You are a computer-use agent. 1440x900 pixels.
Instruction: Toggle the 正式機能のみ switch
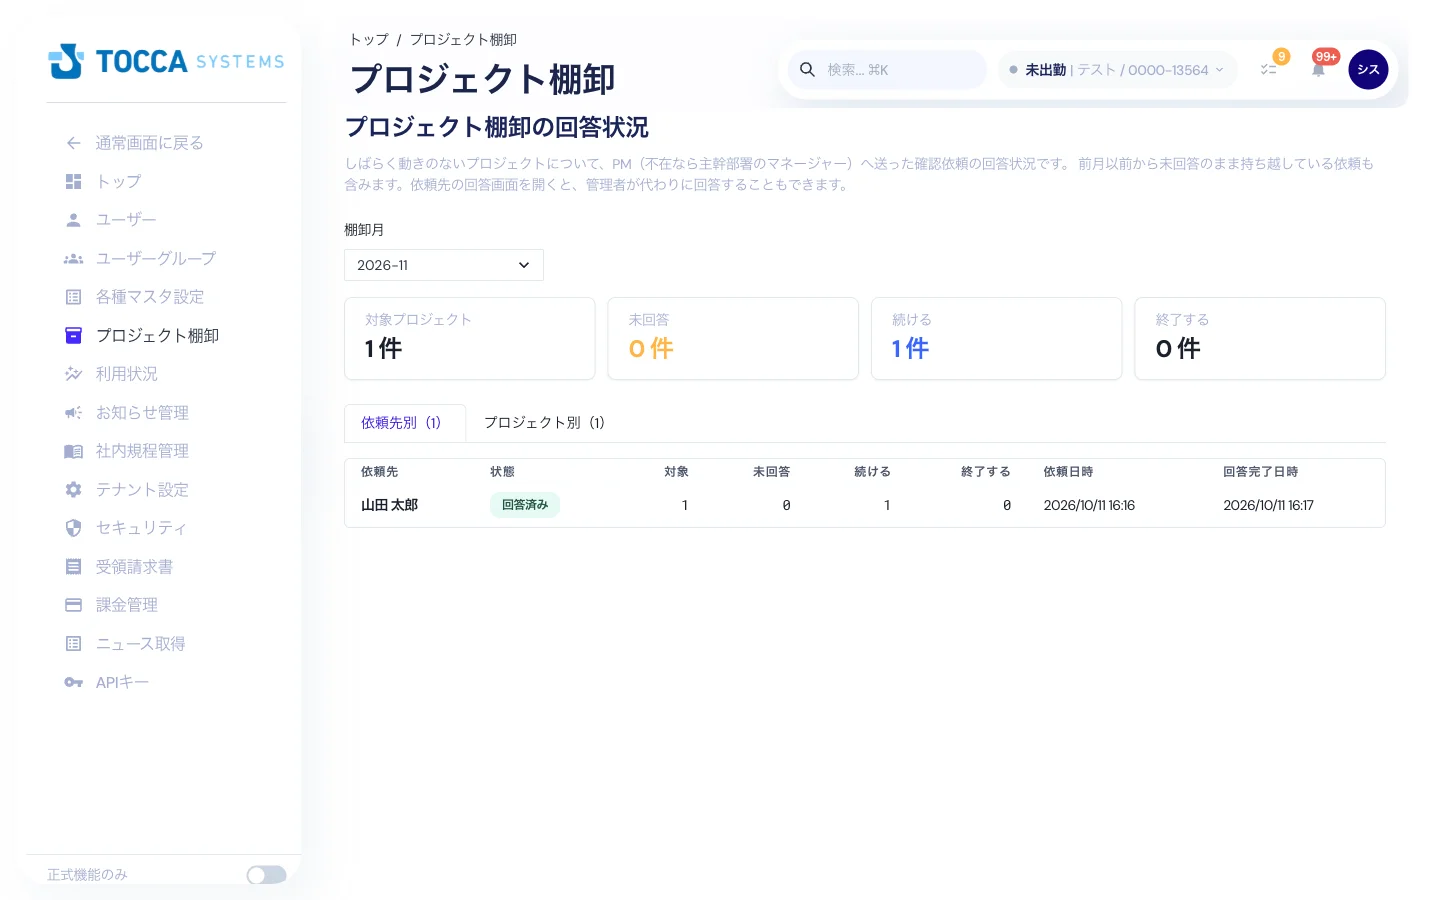(266, 875)
